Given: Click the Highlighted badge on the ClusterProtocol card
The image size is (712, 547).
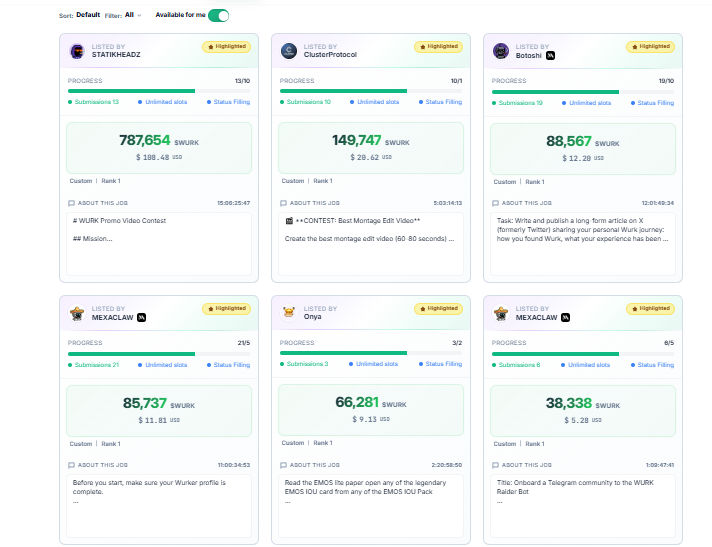Looking at the screenshot, I should coord(438,47).
